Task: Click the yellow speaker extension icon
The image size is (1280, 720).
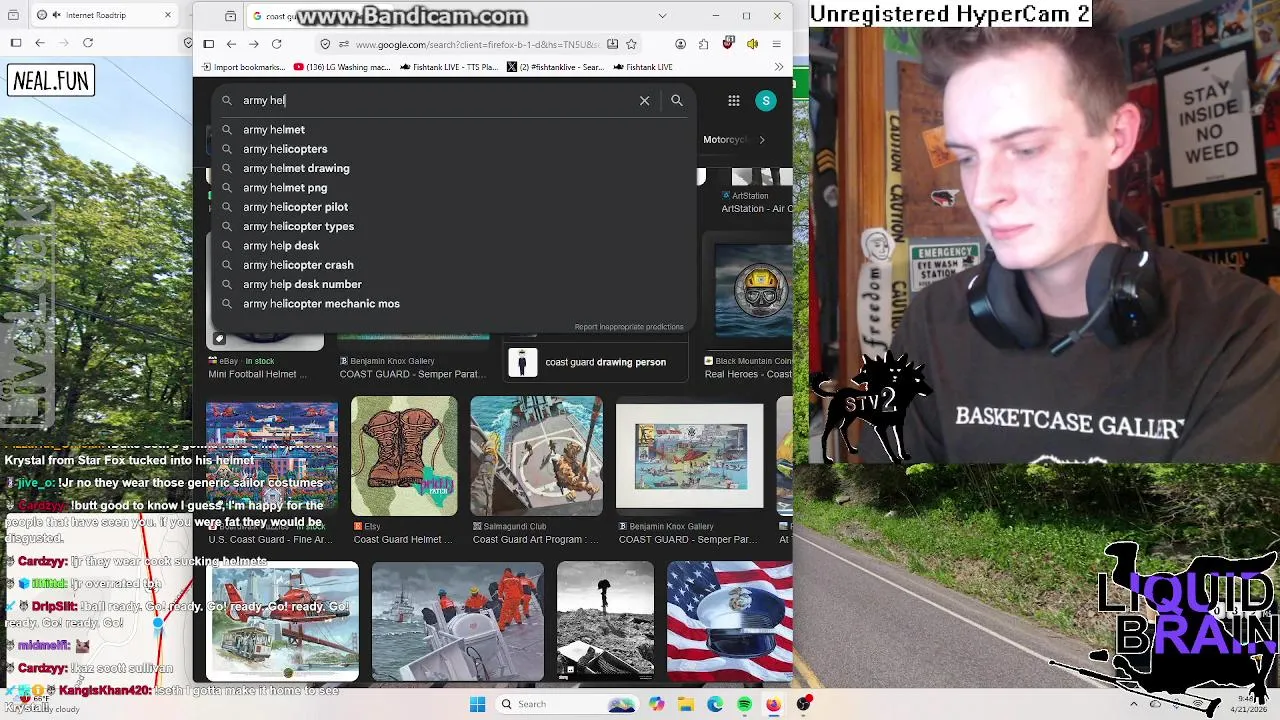Action: tap(752, 44)
